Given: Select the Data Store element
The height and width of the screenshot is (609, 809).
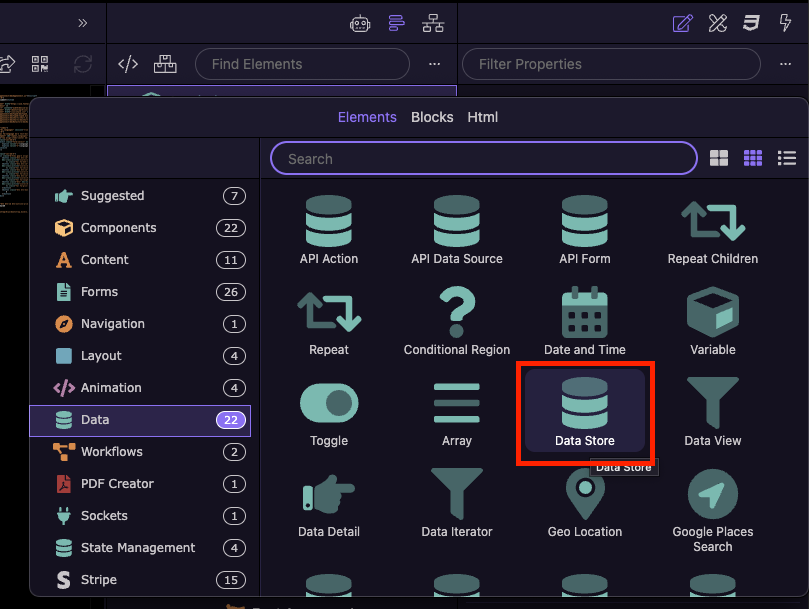Looking at the screenshot, I should (x=585, y=412).
